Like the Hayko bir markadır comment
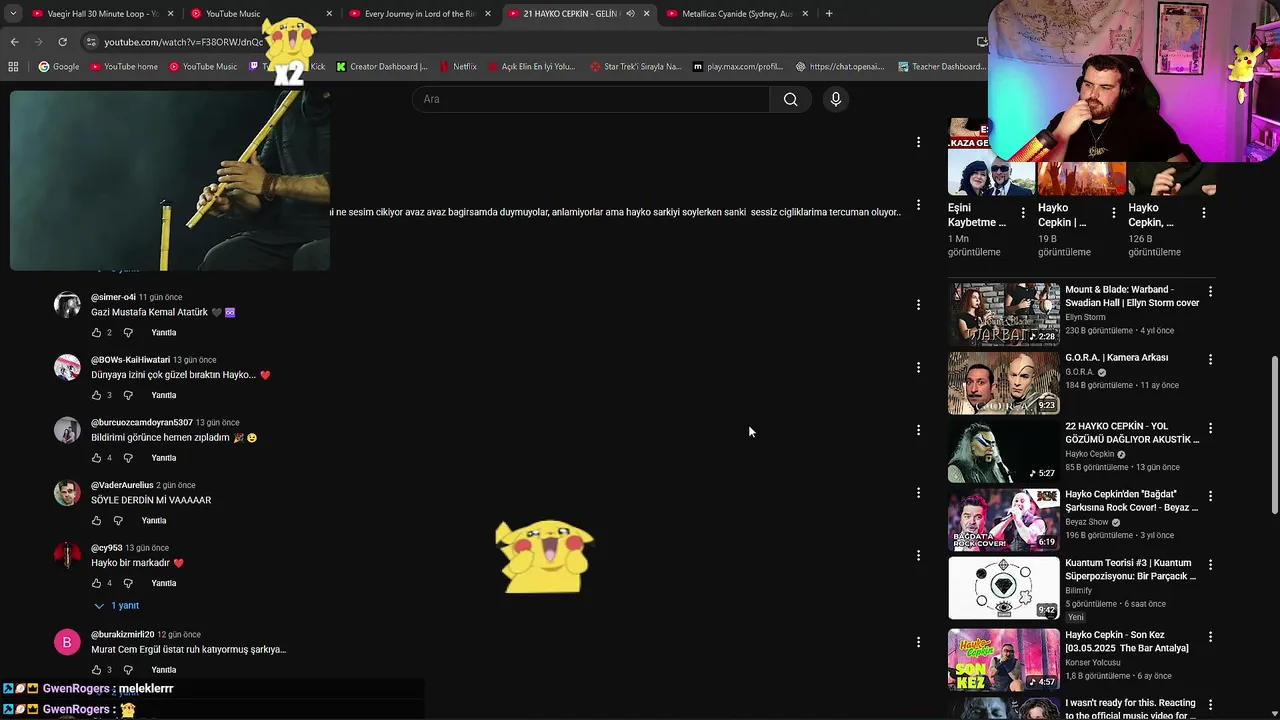 pos(97,583)
